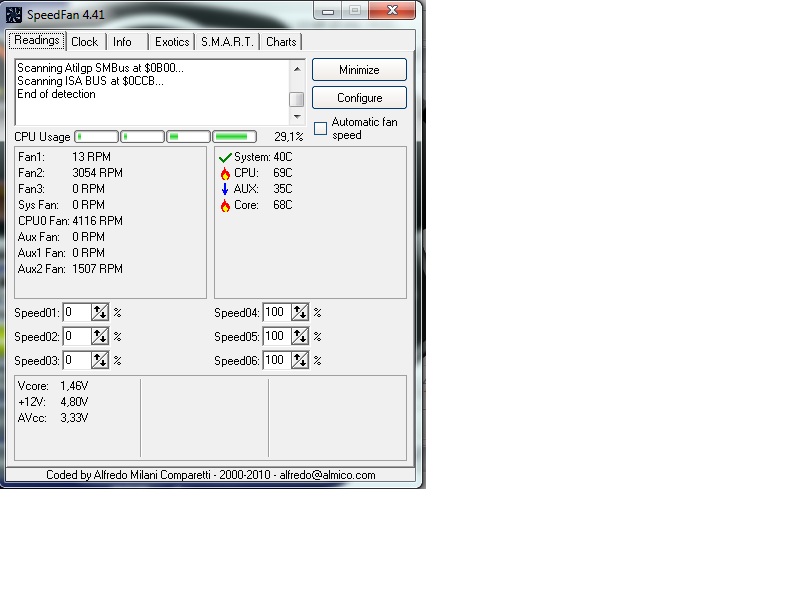
Task: Click the Speed05 percentage input field
Action: click(277, 336)
